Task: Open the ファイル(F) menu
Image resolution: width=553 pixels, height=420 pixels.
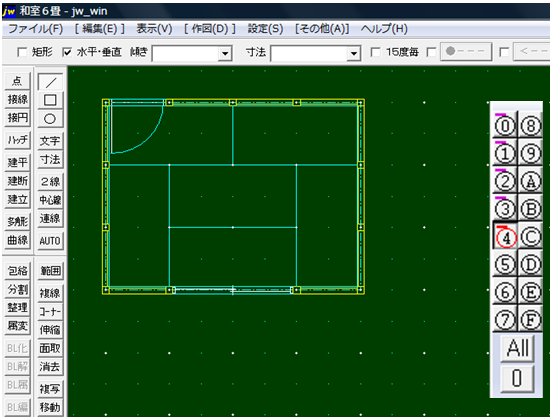Action: point(35,29)
